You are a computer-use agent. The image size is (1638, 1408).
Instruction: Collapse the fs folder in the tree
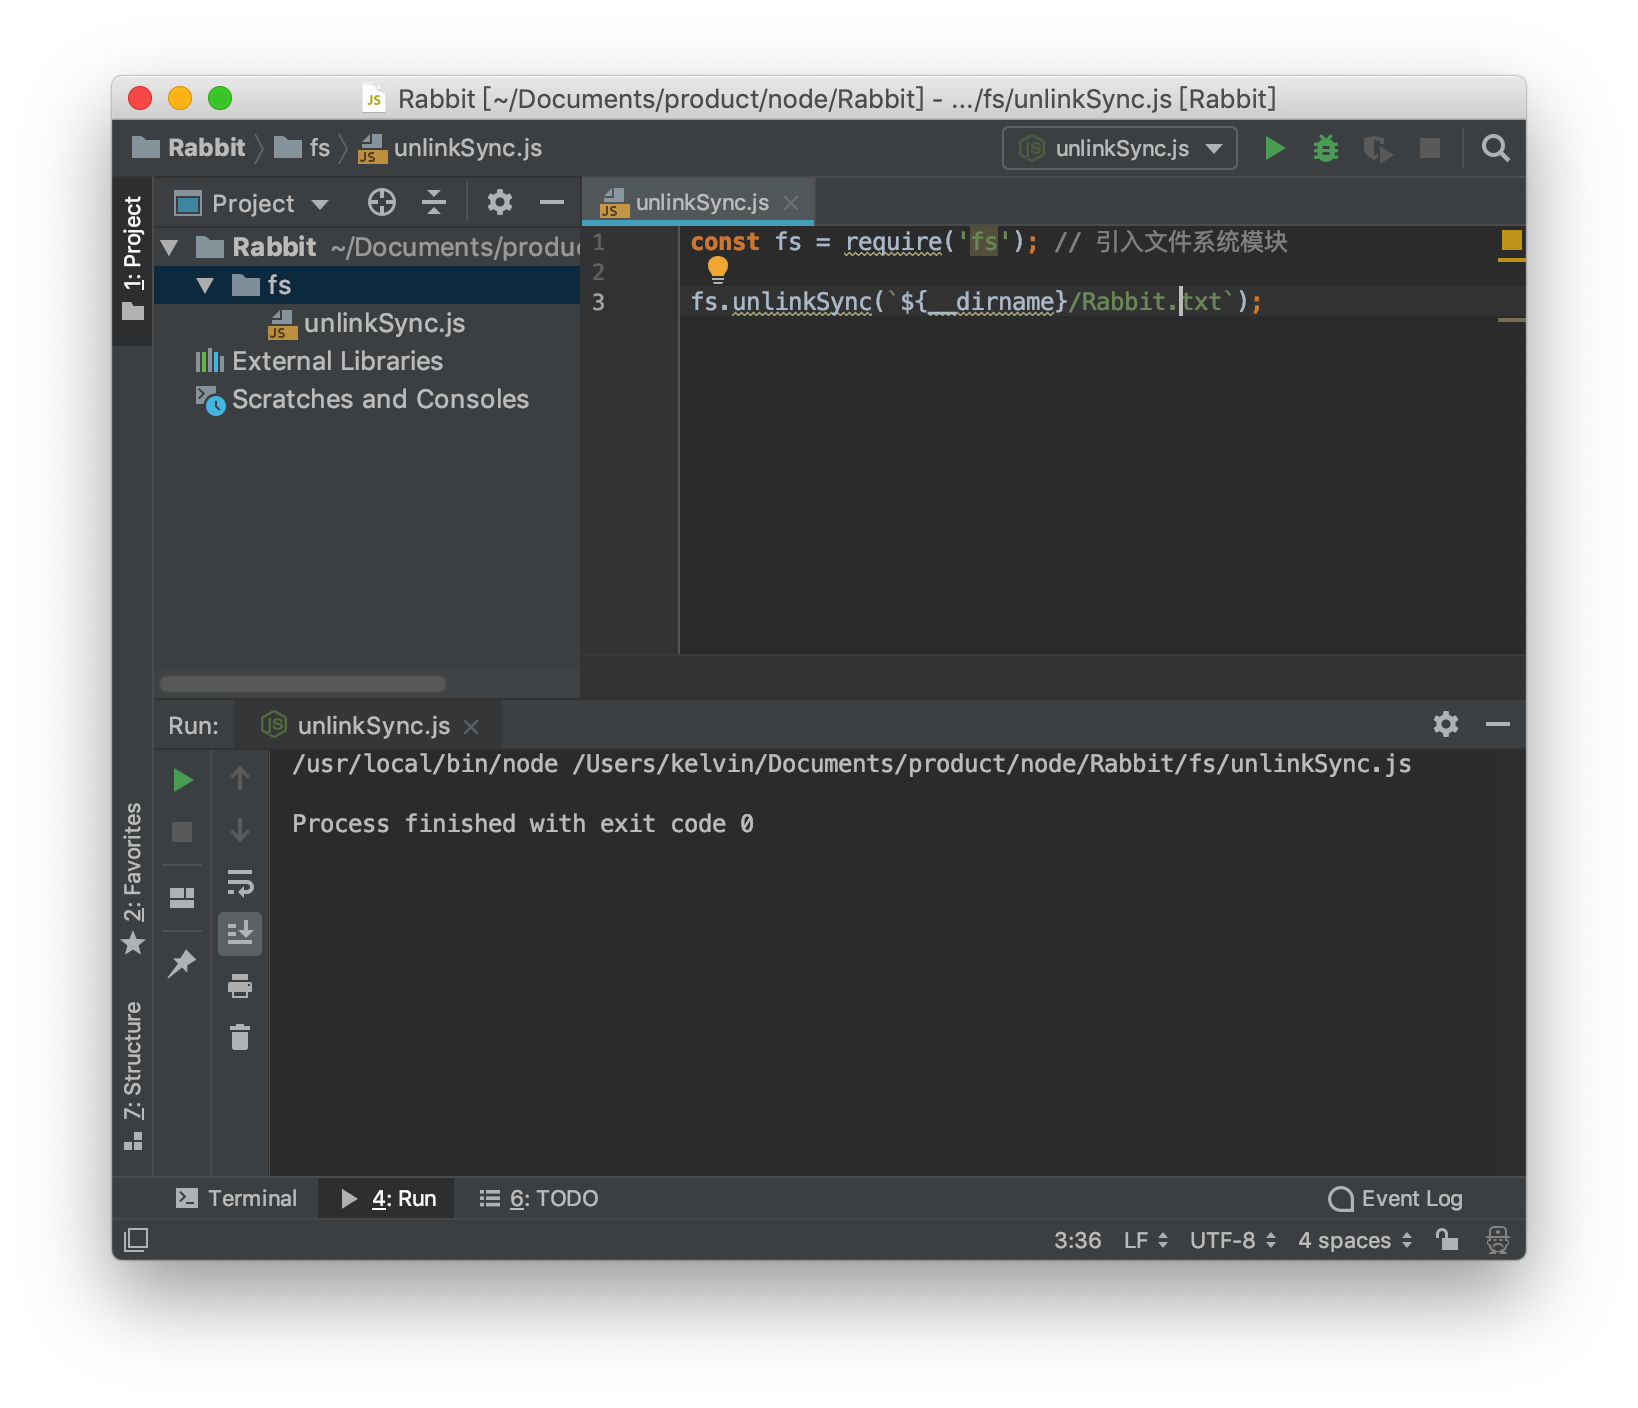(205, 285)
